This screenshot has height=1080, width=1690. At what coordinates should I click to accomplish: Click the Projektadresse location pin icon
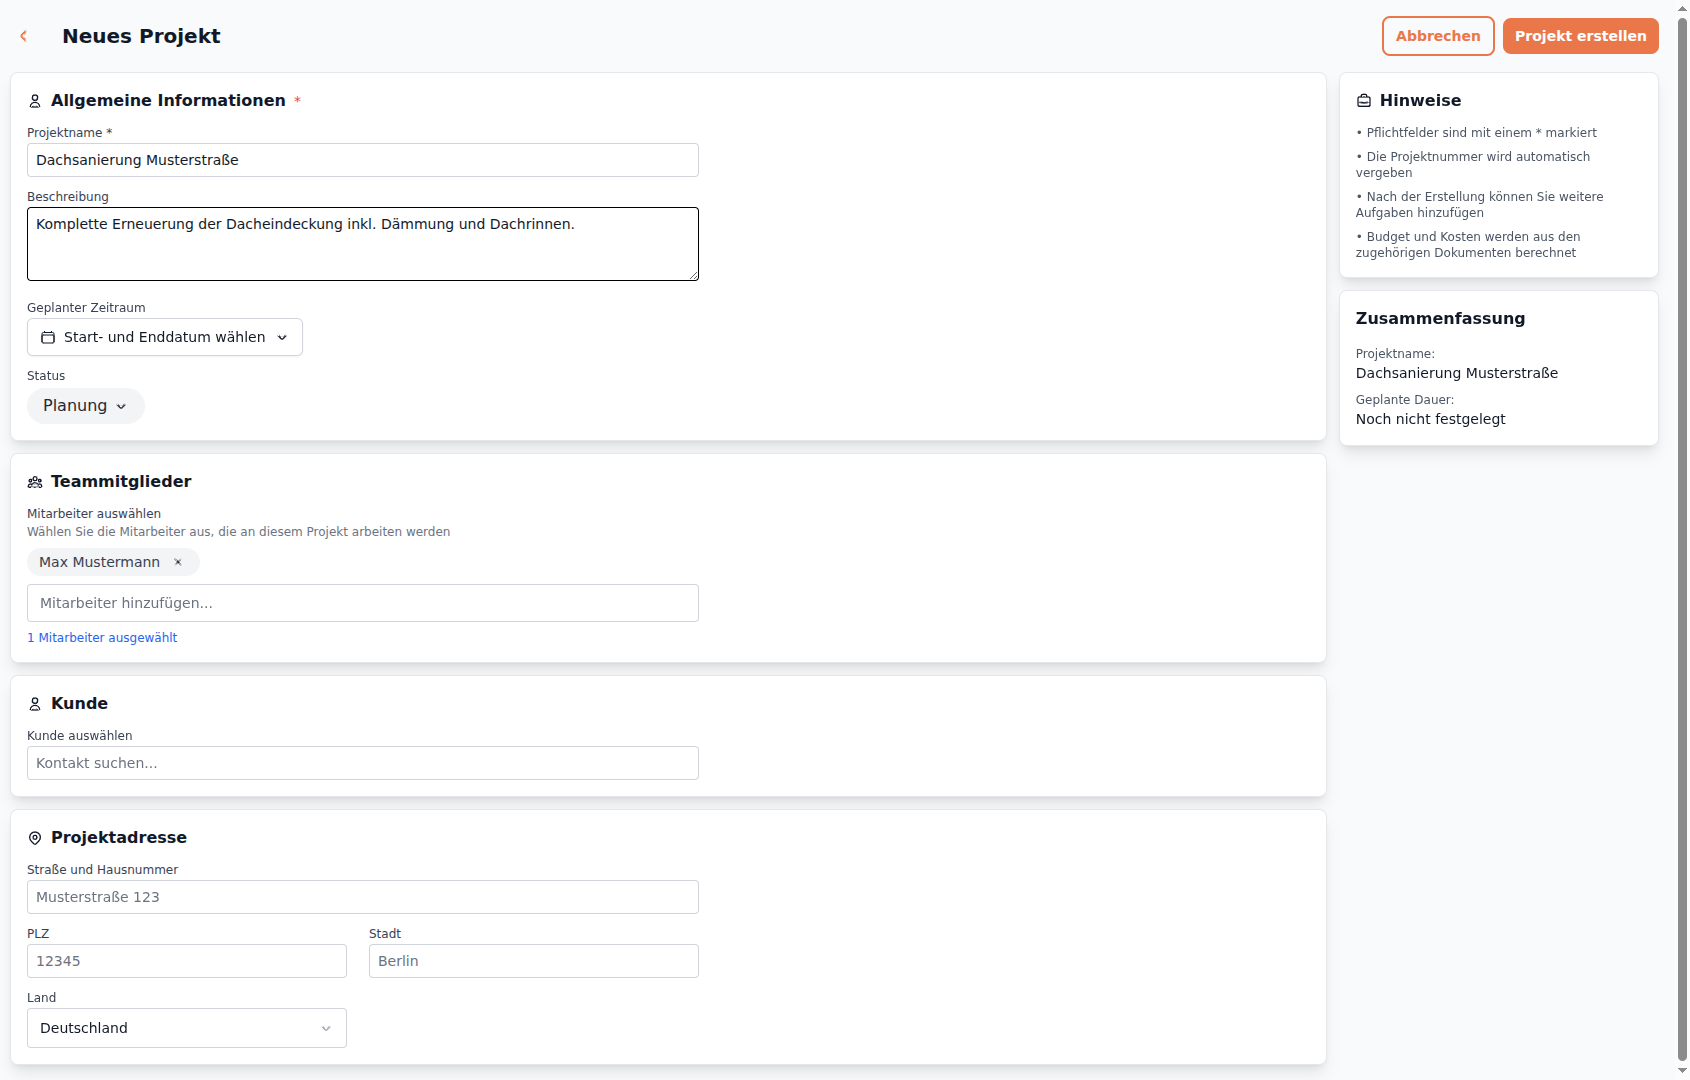(x=35, y=838)
